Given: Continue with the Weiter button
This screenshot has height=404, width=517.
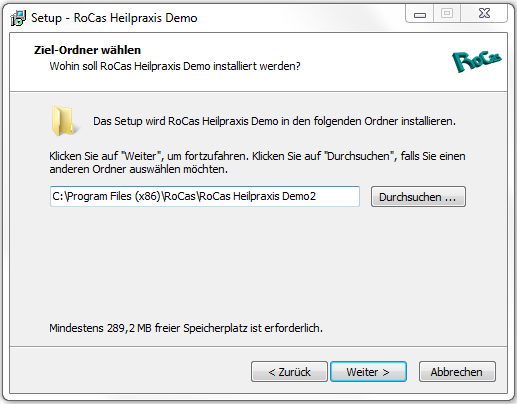Looking at the screenshot, I should coord(368,372).
